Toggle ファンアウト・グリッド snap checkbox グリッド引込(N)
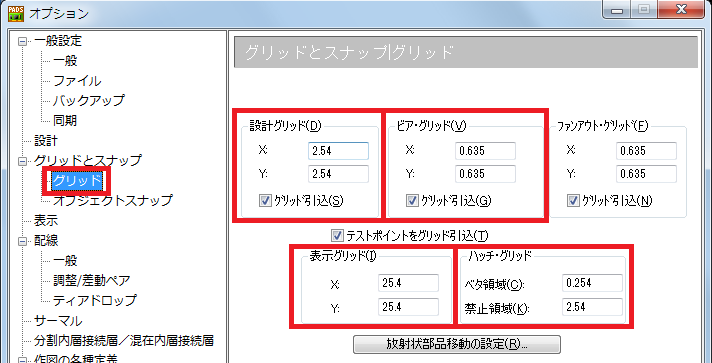The width and height of the screenshot is (712, 363). [x=573, y=201]
